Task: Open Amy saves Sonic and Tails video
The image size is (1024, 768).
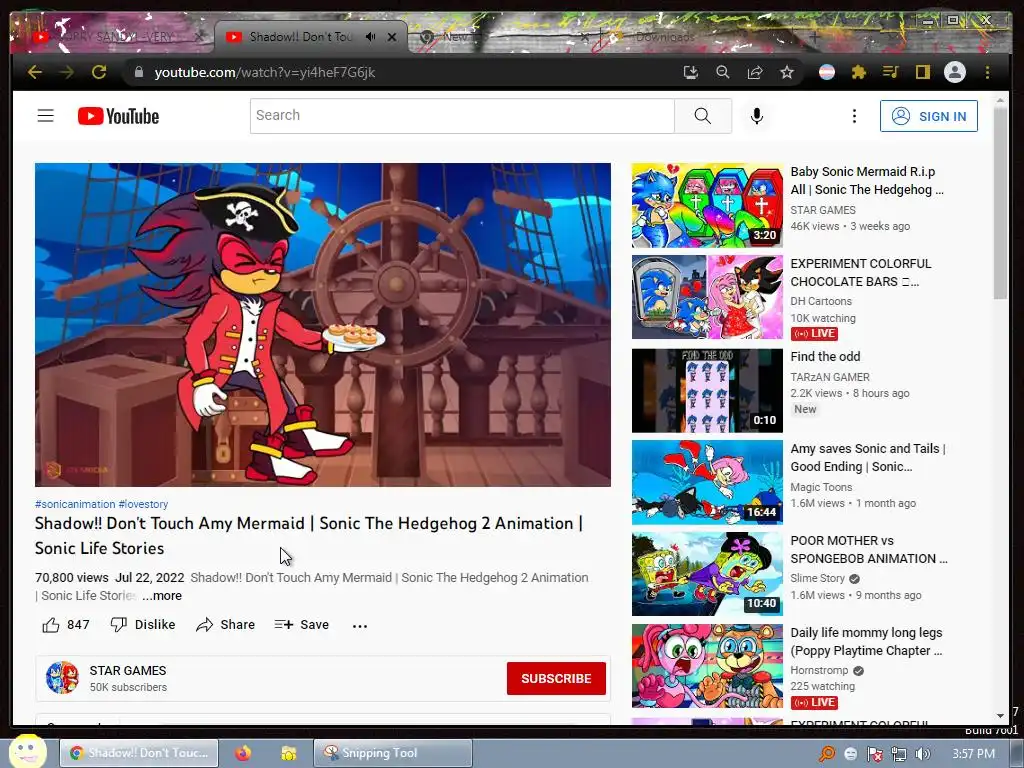Action: pos(707,482)
